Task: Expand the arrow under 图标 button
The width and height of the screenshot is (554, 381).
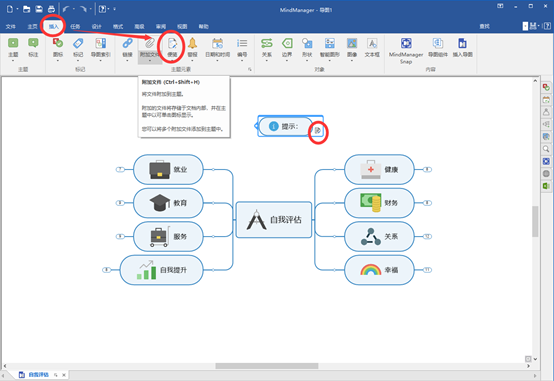Action: pyautogui.click(x=58, y=61)
